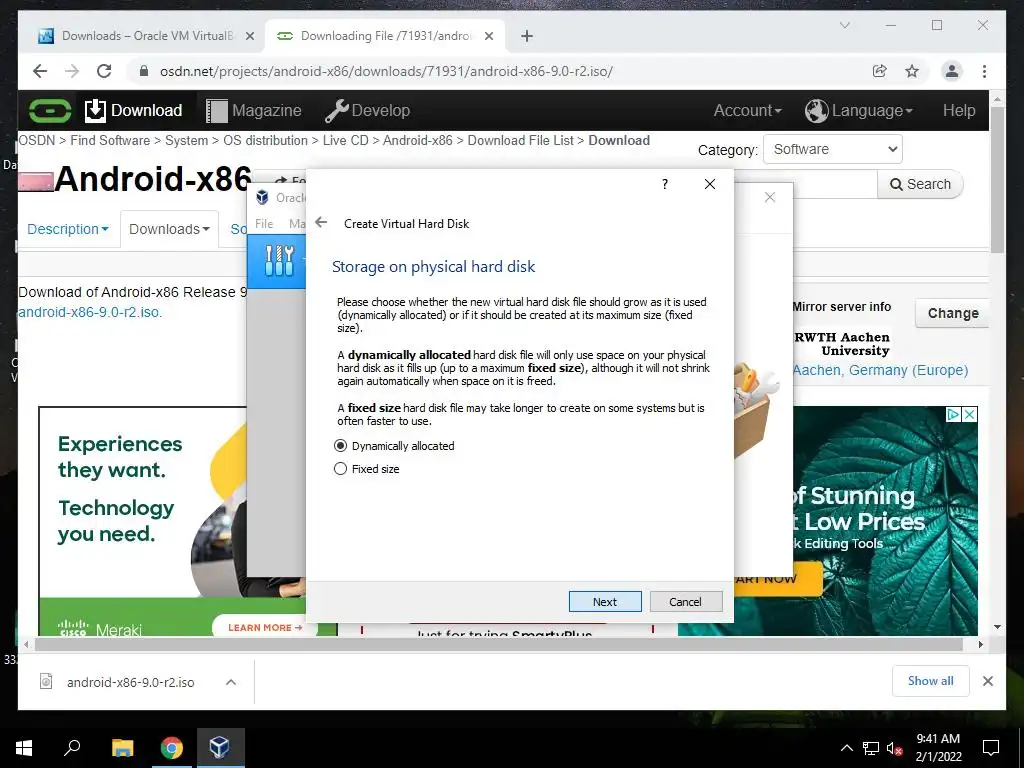Image resolution: width=1024 pixels, height=768 pixels.
Task: Choose the Fixed size radio option
Action: 366,469
